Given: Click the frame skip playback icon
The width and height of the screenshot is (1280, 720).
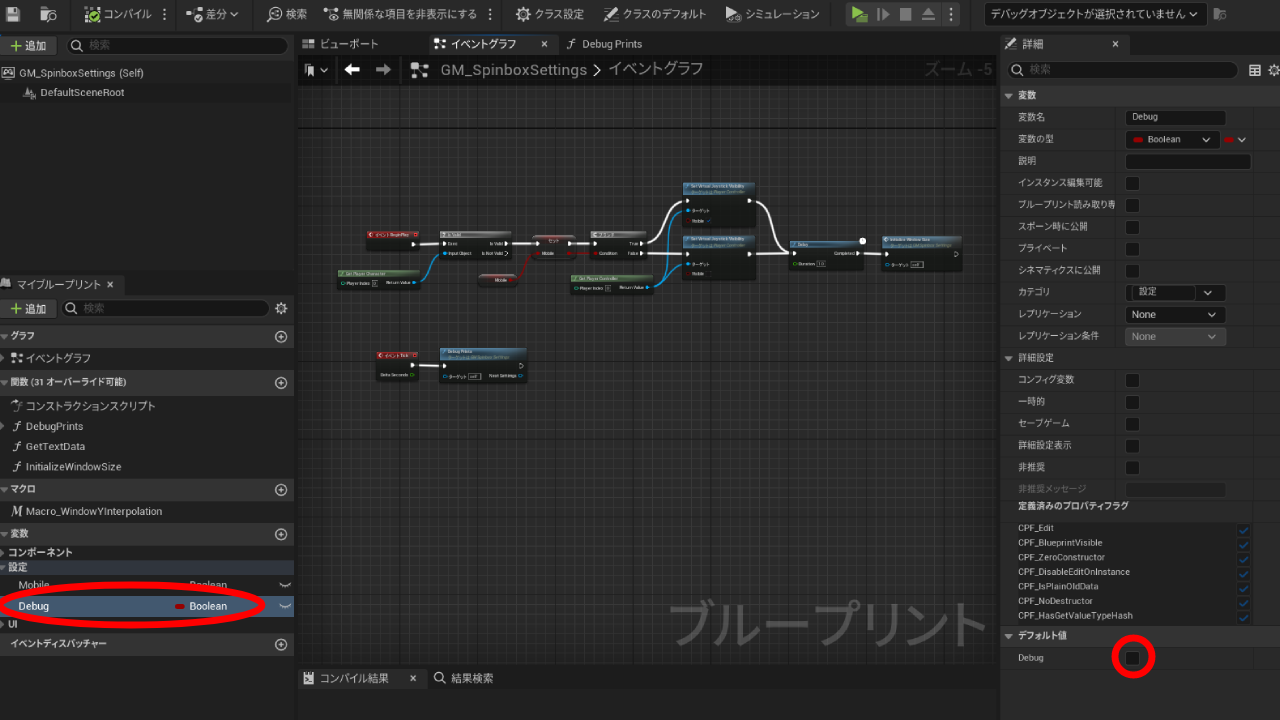Looking at the screenshot, I should click(883, 14).
